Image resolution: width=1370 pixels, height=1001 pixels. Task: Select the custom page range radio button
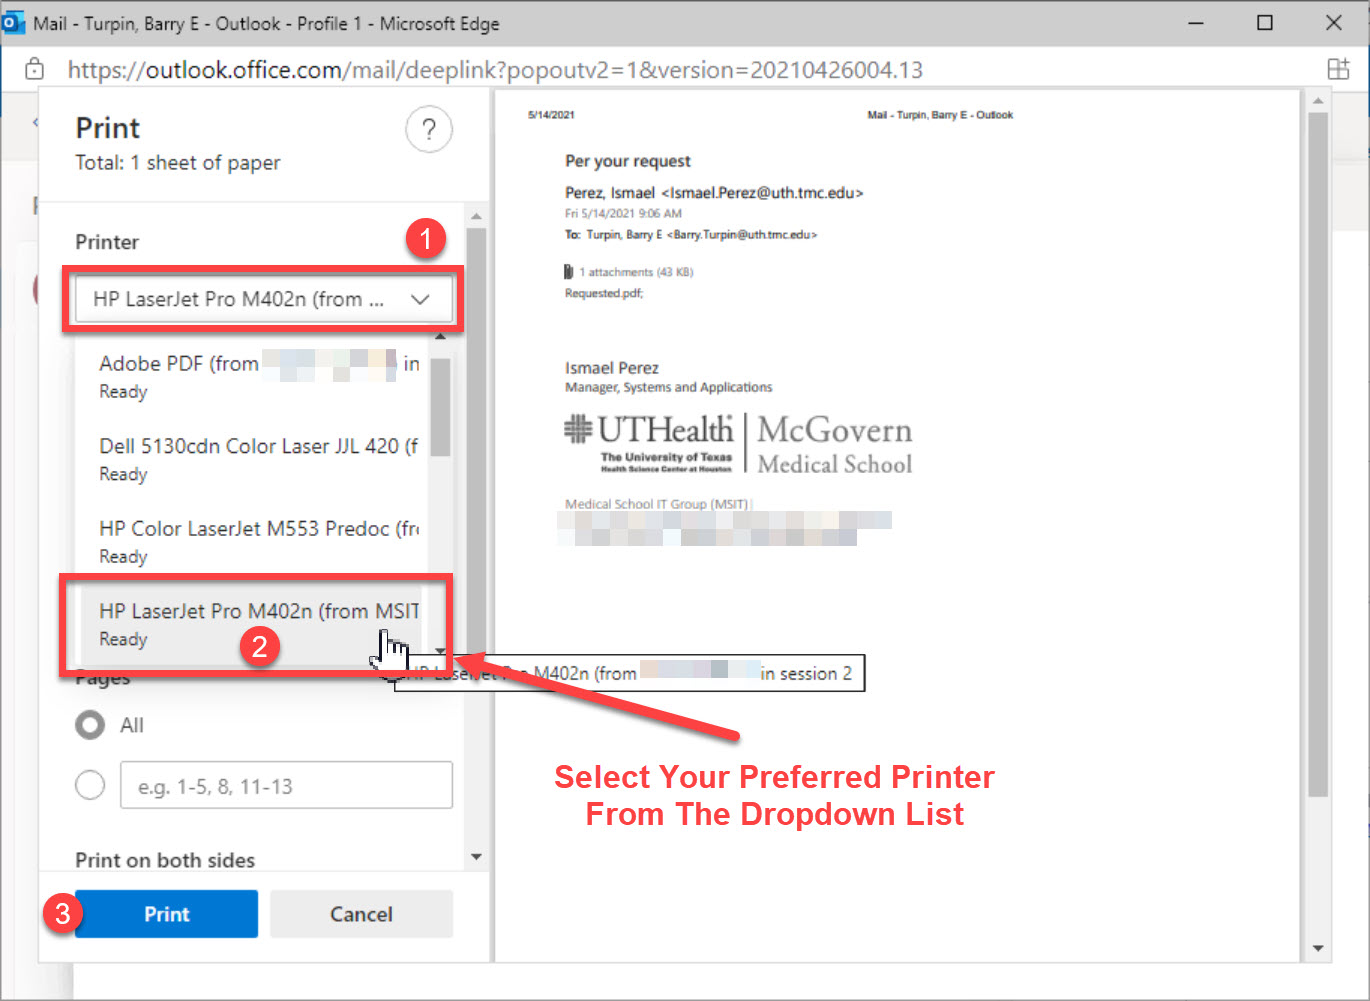click(x=90, y=786)
